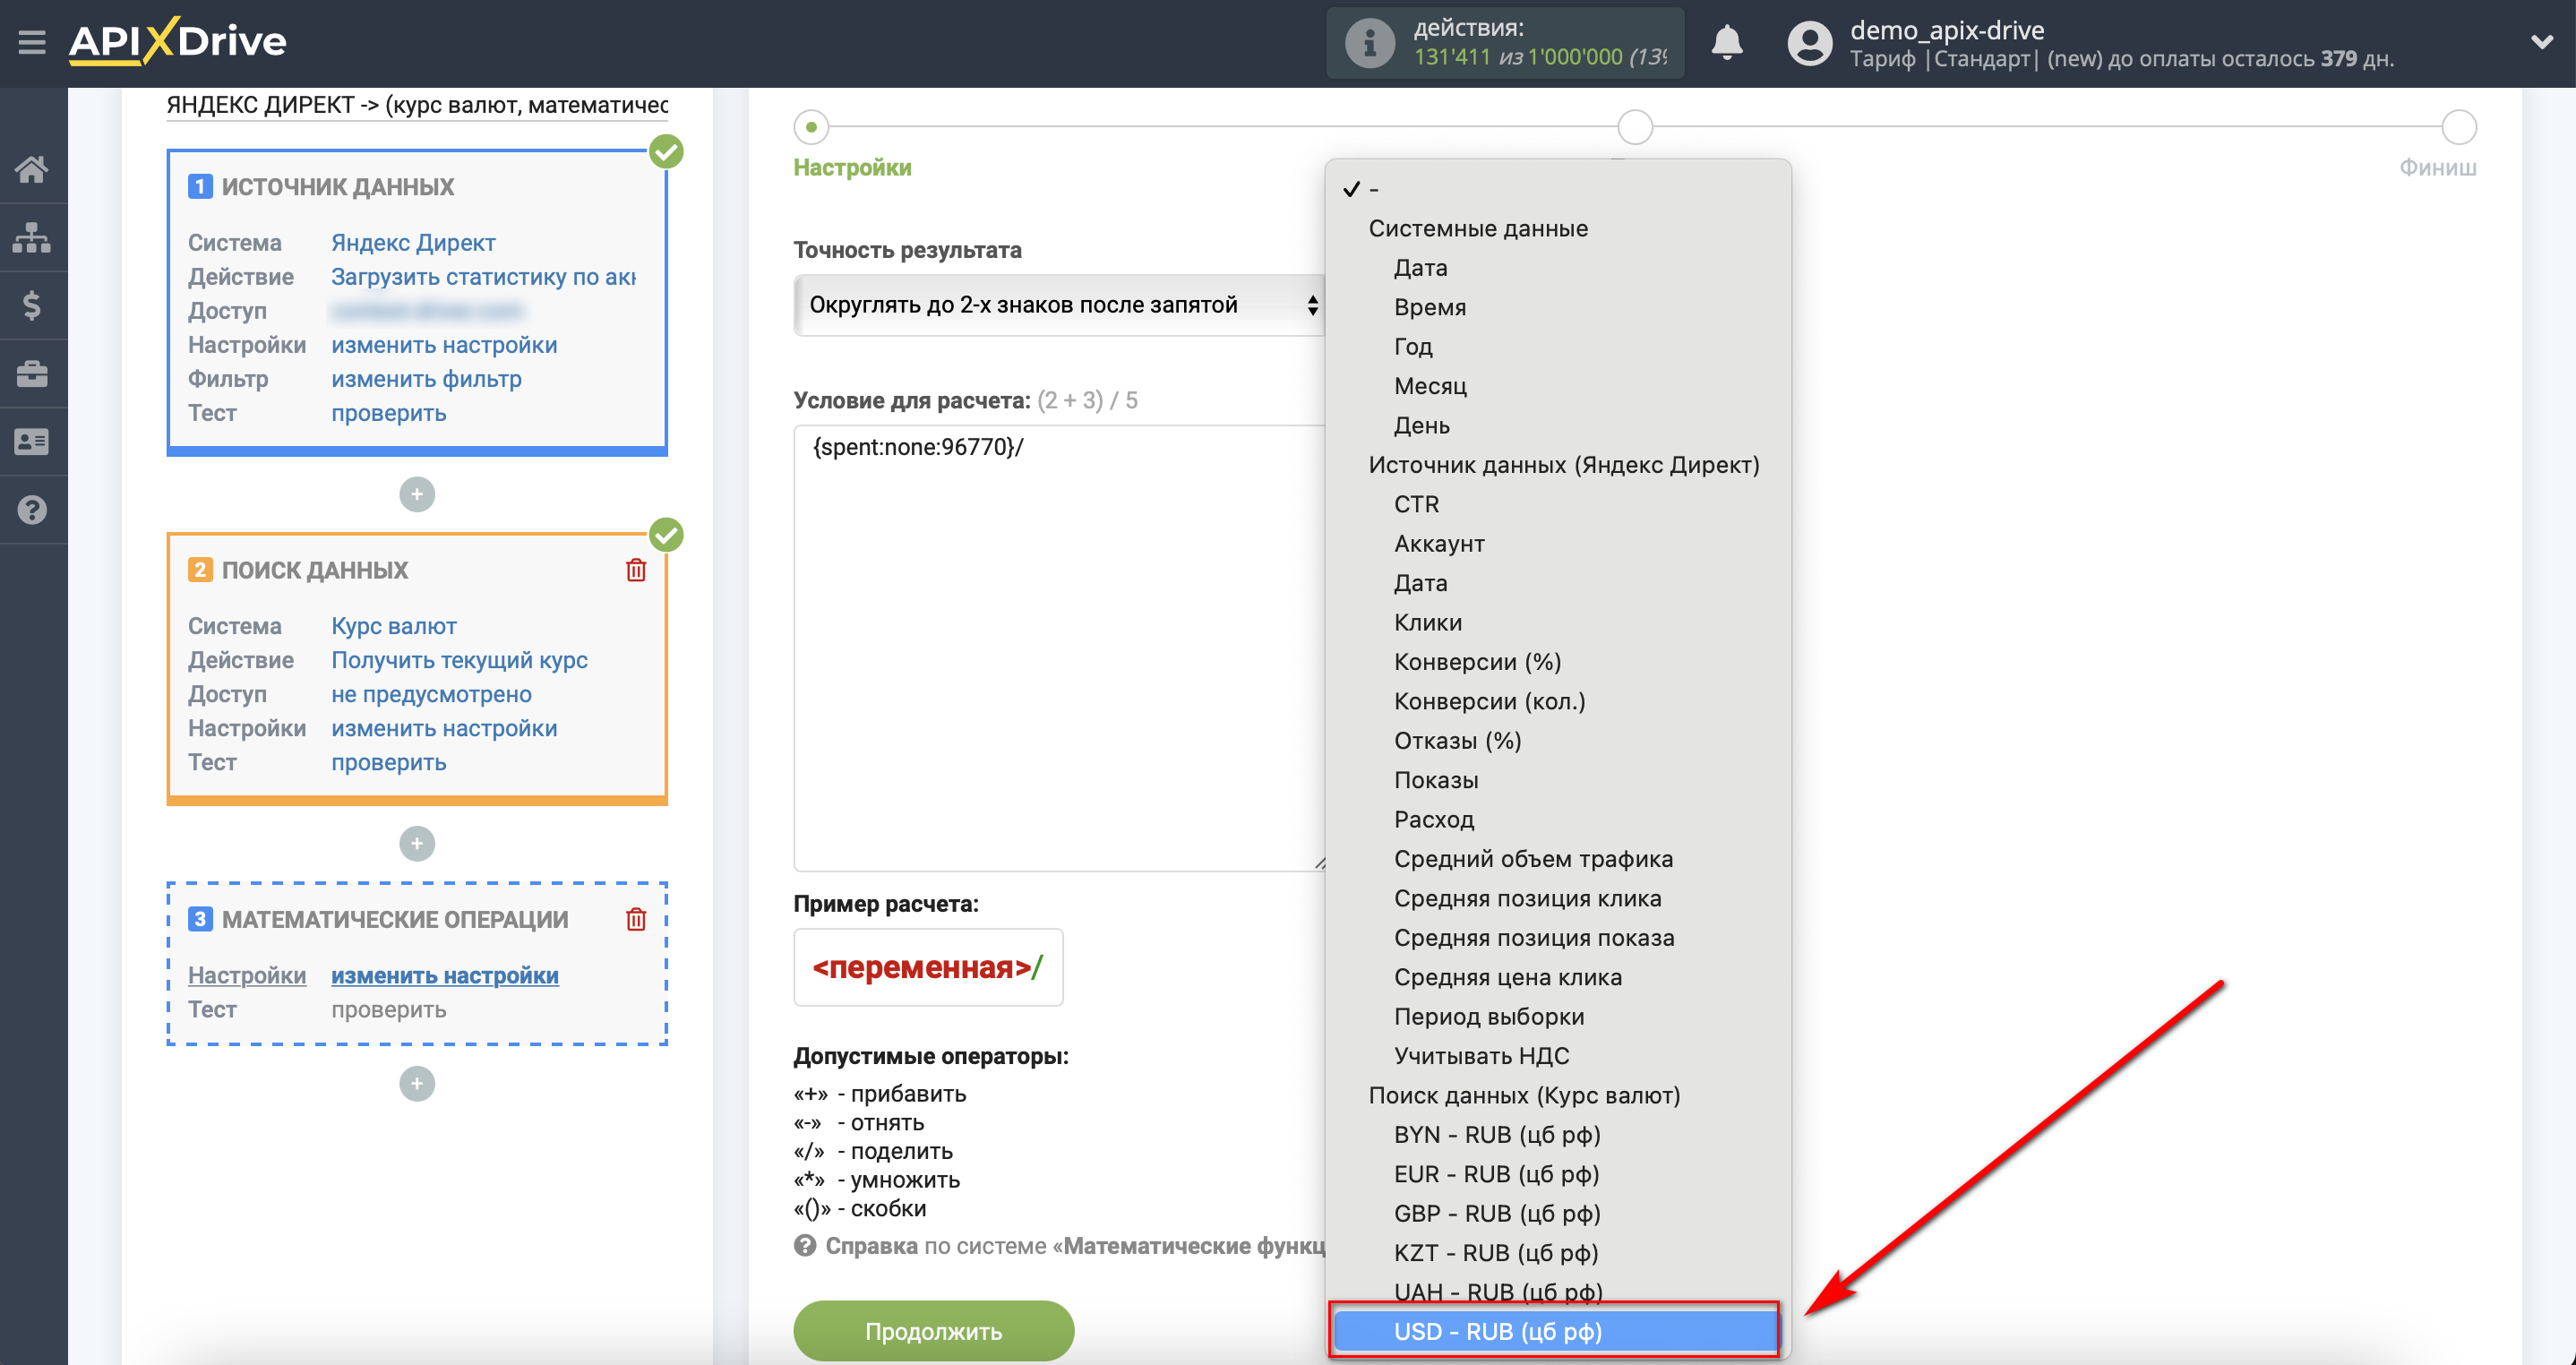The width and height of the screenshot is (2576, 1365).
Task: Select CTR option
Action: [x=1558, y=504]
